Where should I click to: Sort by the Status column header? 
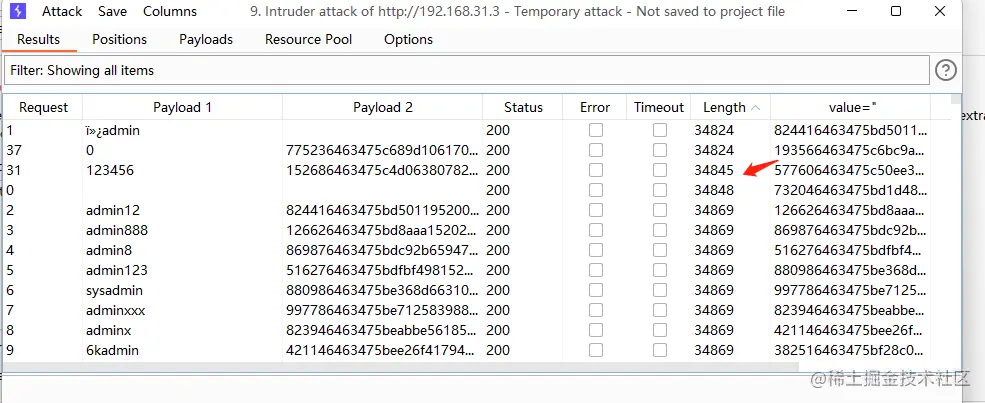tap(523, 107)
